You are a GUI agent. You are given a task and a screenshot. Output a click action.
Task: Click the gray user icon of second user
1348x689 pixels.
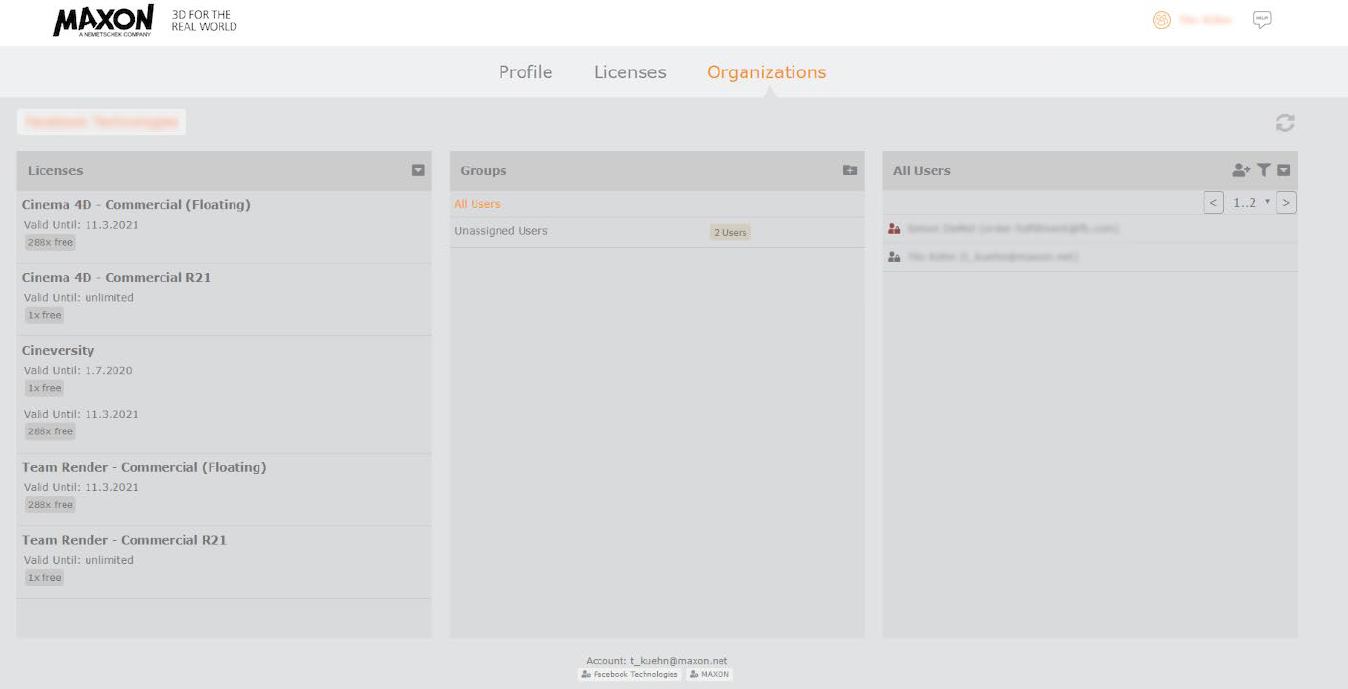(x=894, y=257)
